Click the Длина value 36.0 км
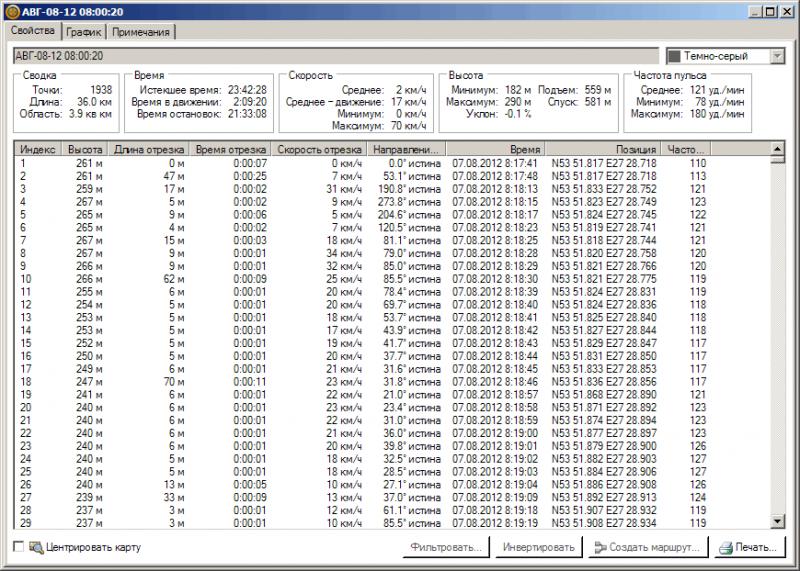 [94, 102]
